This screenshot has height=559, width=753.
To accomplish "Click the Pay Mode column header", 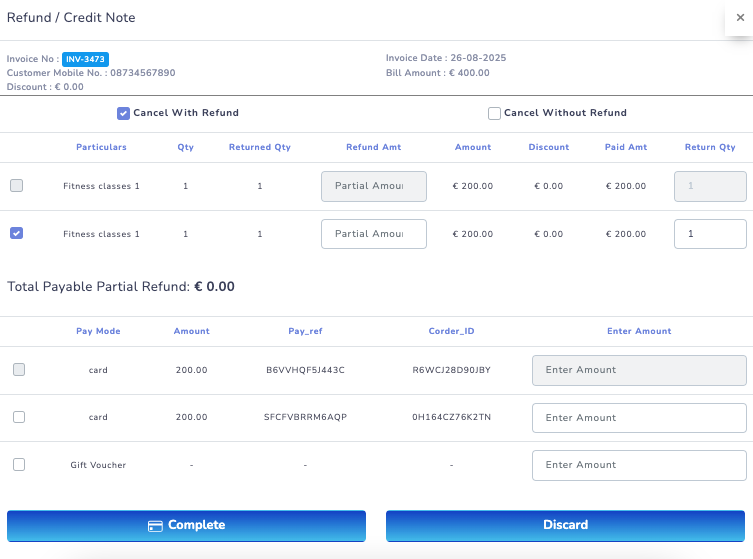I will coord(98,331).
